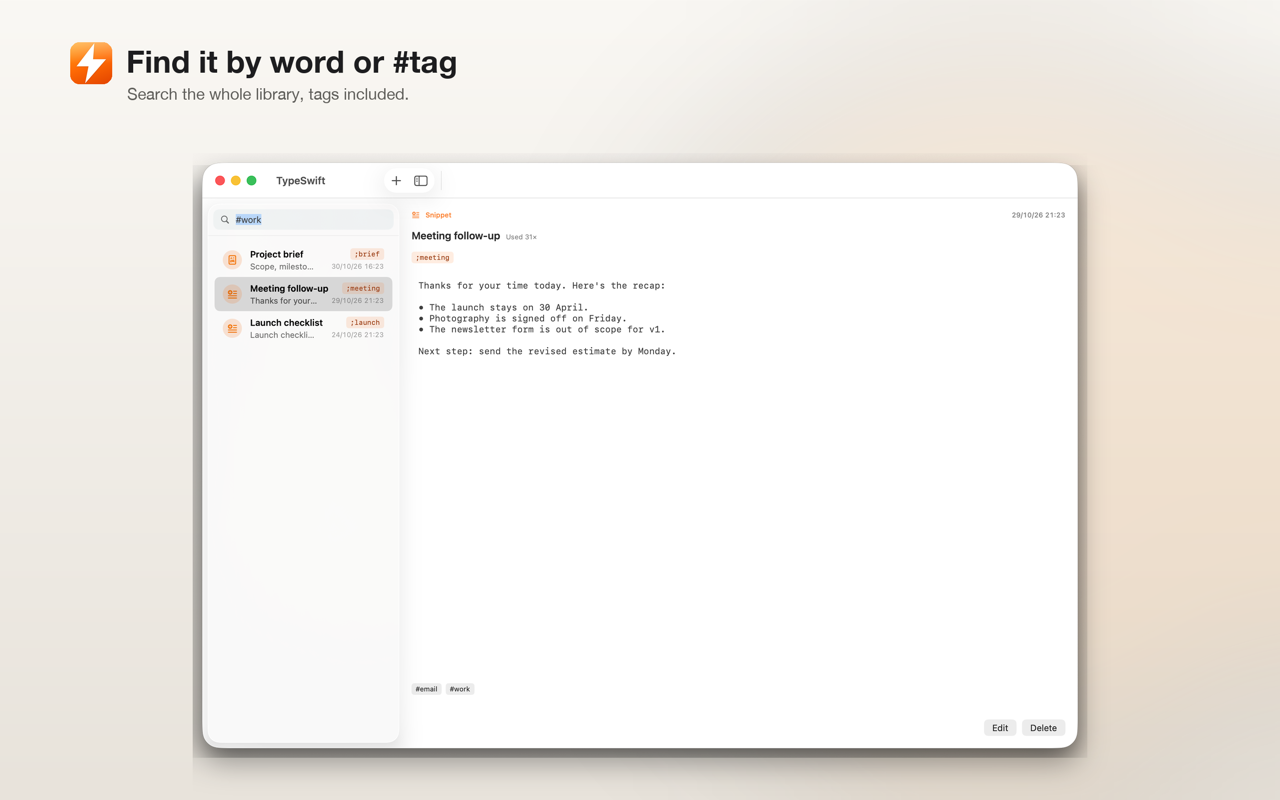The width and height of the screenshot is (1280, 800).
Task: Click the 'Next step: send the revised estimate' line
Action: coord(547,351)
